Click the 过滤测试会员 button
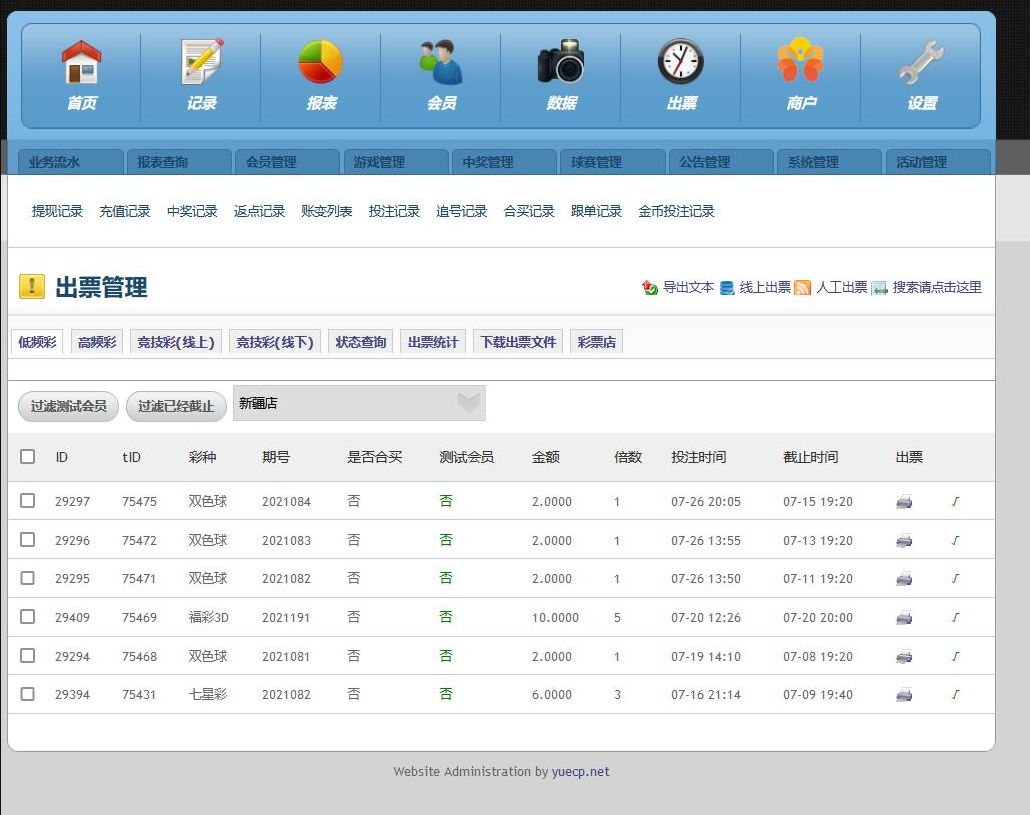Viewport: 1030px width, 815px height. tap(68, 406)
